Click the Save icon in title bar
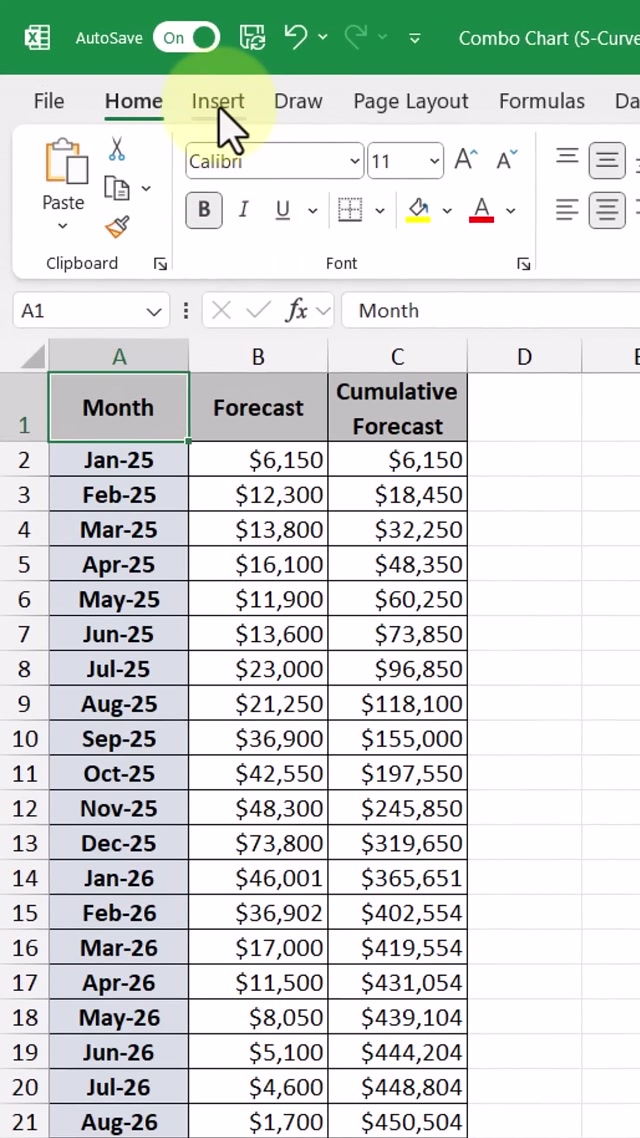The height and width of the screenshot is (1138, 640). pyautogui.click(x=253, y=38)
